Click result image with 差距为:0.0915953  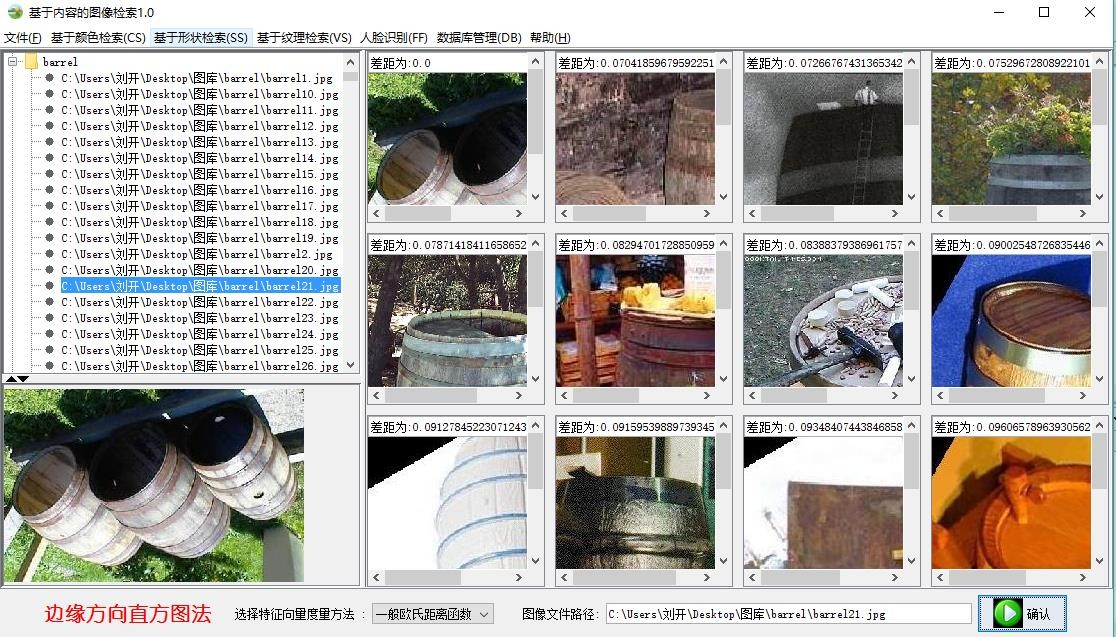(635, 502)
